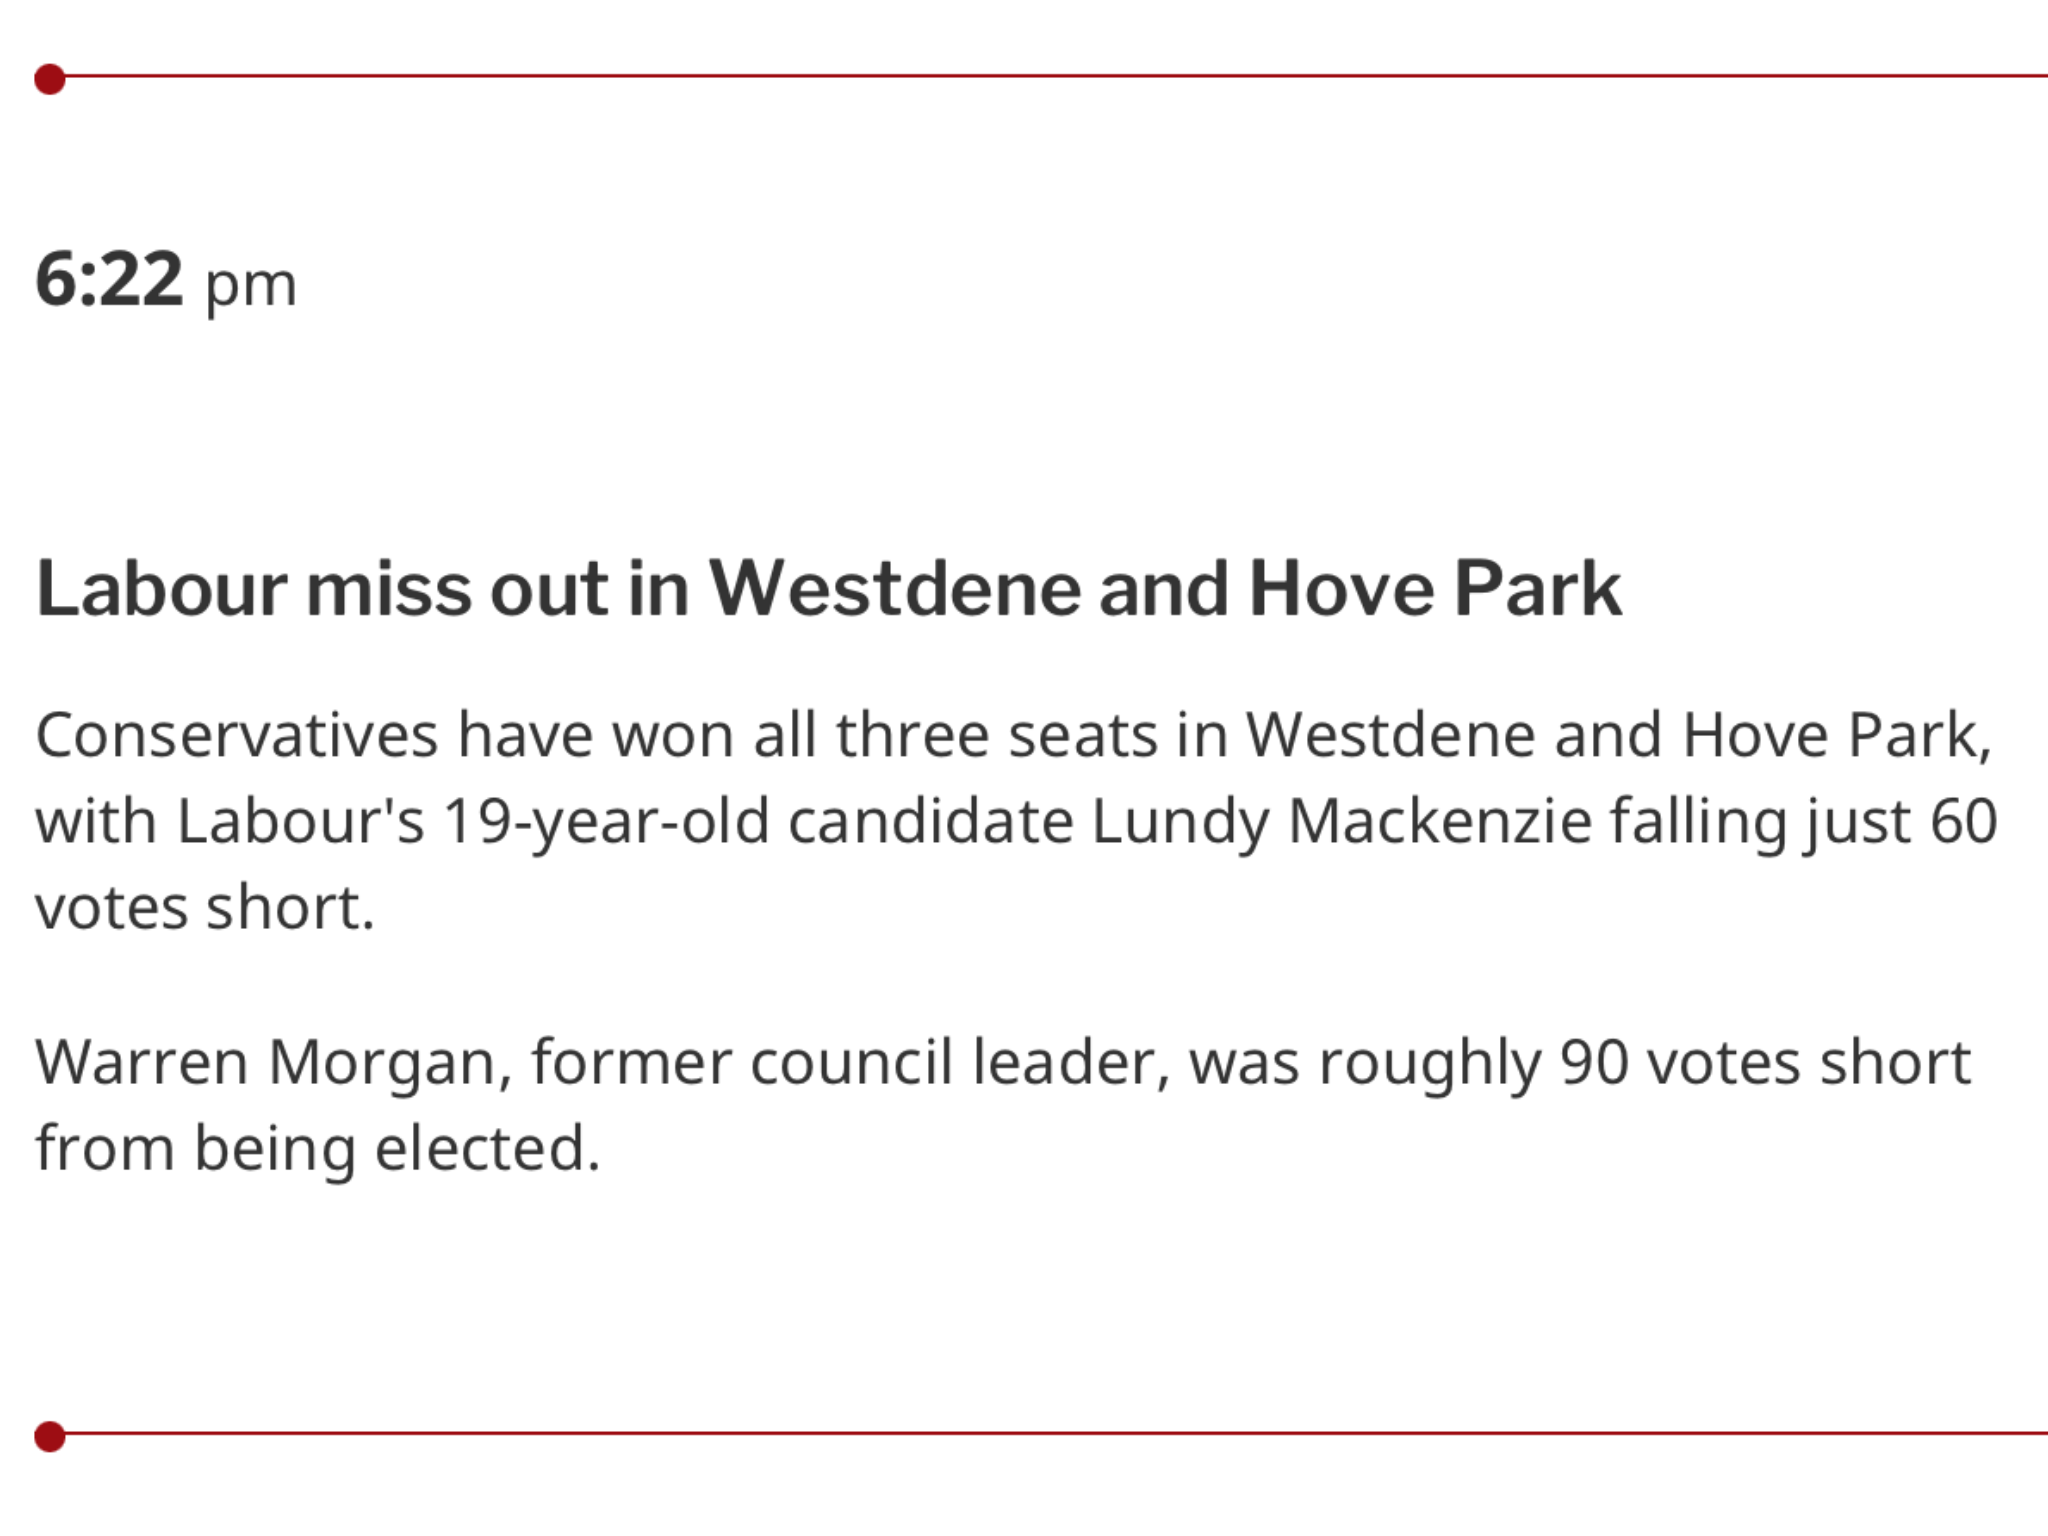
Task: Click the word "Labour" in the headline
Action: pos(161,589)
